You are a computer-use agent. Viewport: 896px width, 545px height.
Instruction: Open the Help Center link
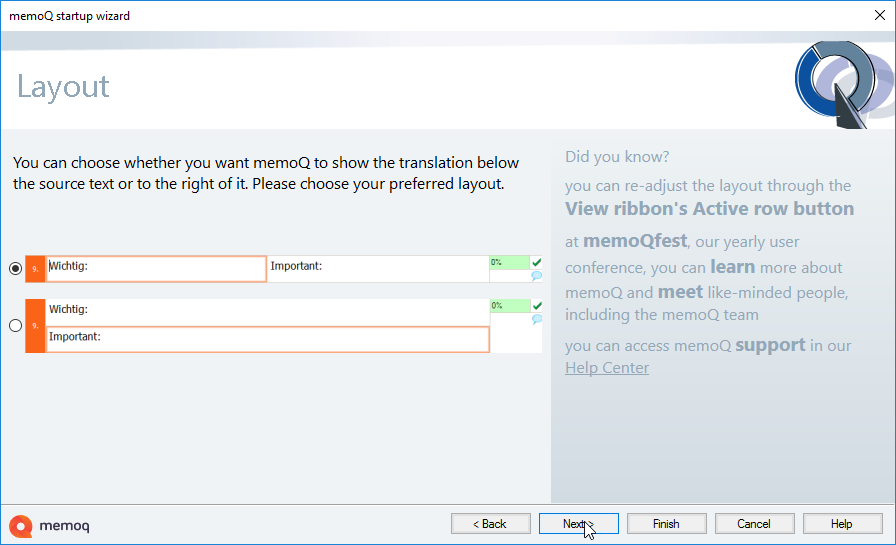tap(606, 368)
